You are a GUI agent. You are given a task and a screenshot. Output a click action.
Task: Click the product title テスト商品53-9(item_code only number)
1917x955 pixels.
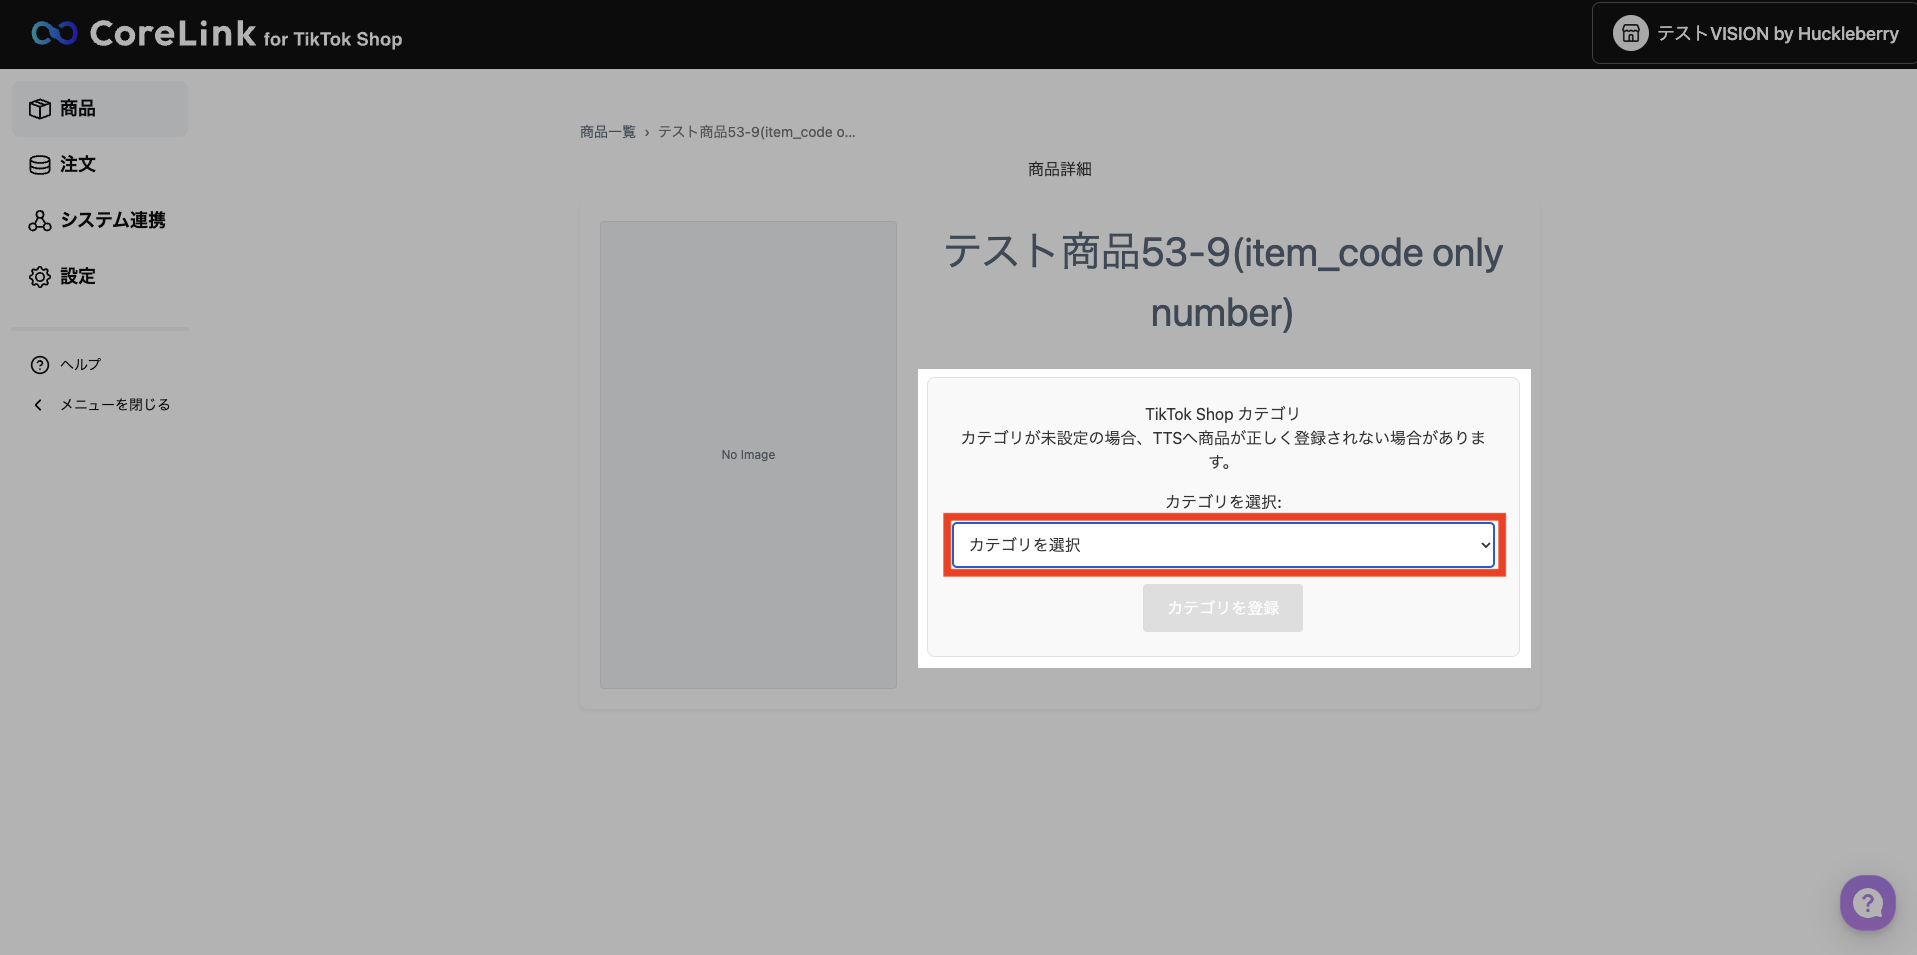(x=1223, y=282)
